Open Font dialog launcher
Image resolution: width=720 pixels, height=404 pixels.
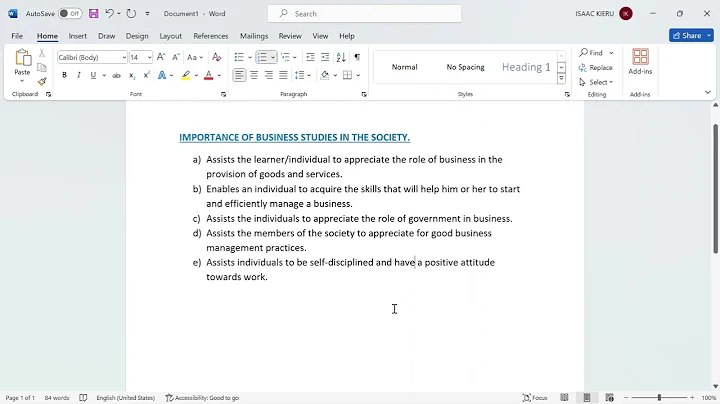[x=223, y=94]
